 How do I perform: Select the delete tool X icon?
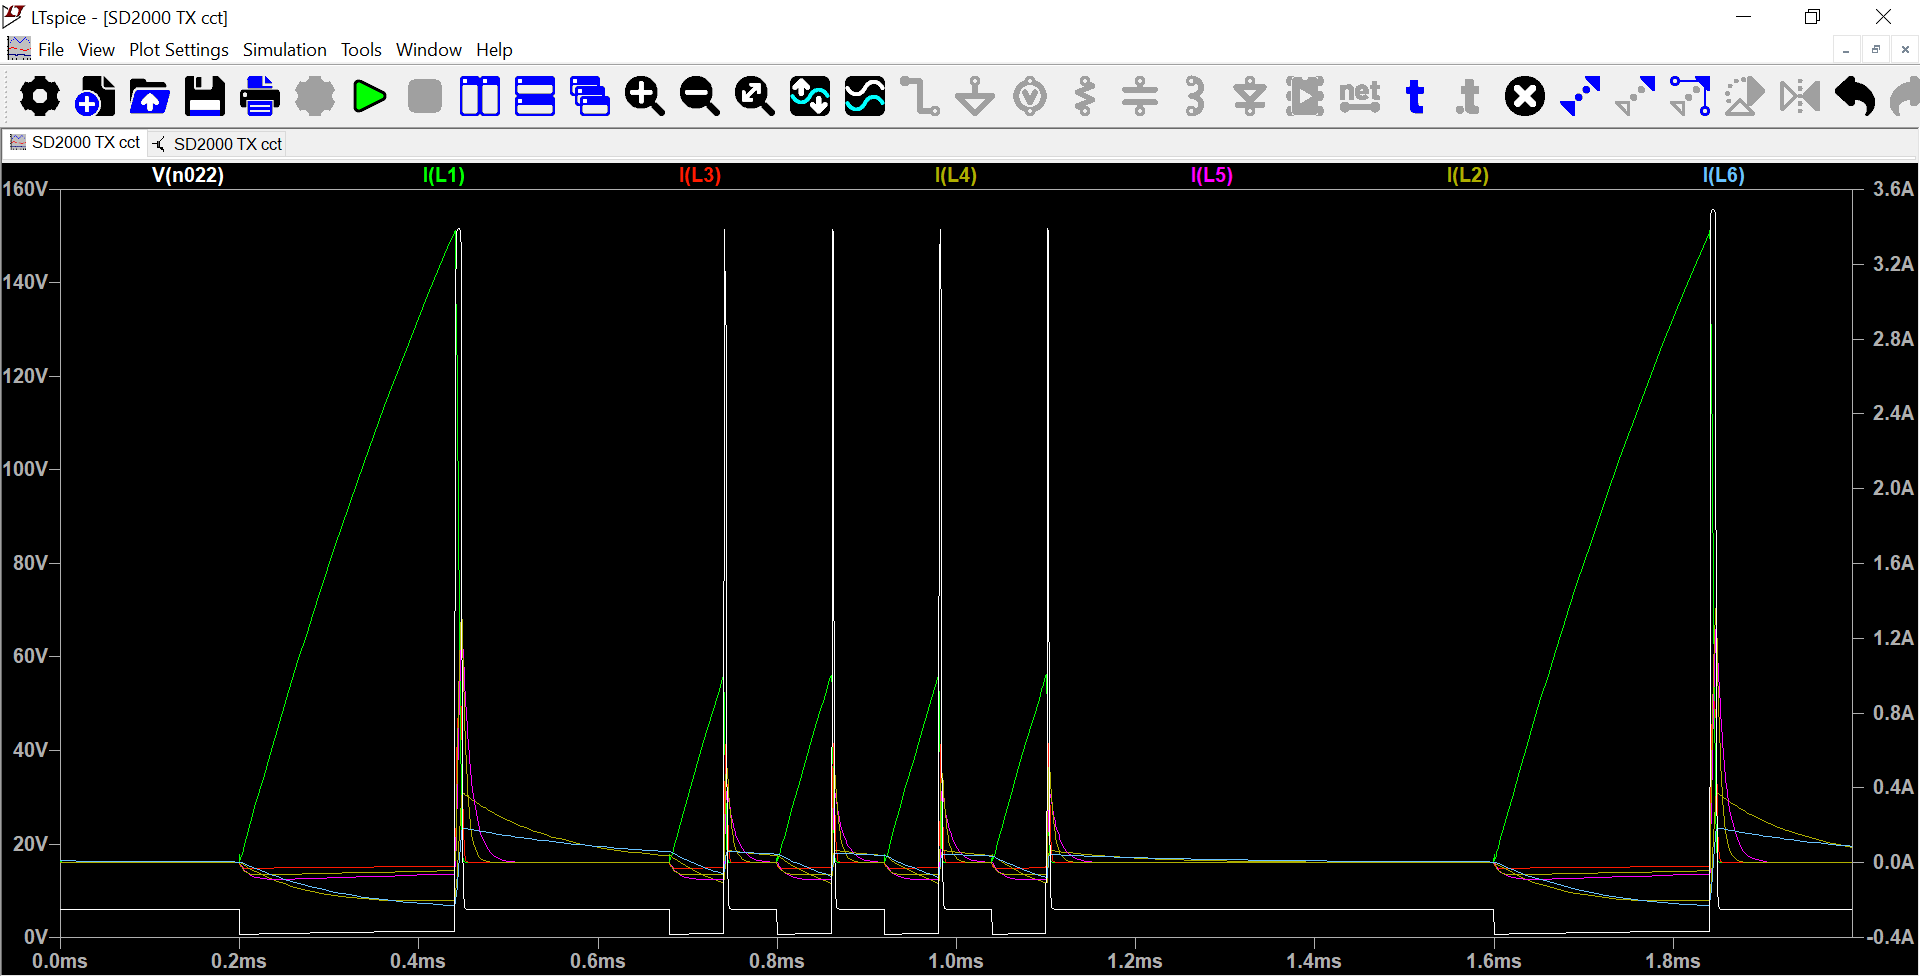click(x=1525, y=97)
